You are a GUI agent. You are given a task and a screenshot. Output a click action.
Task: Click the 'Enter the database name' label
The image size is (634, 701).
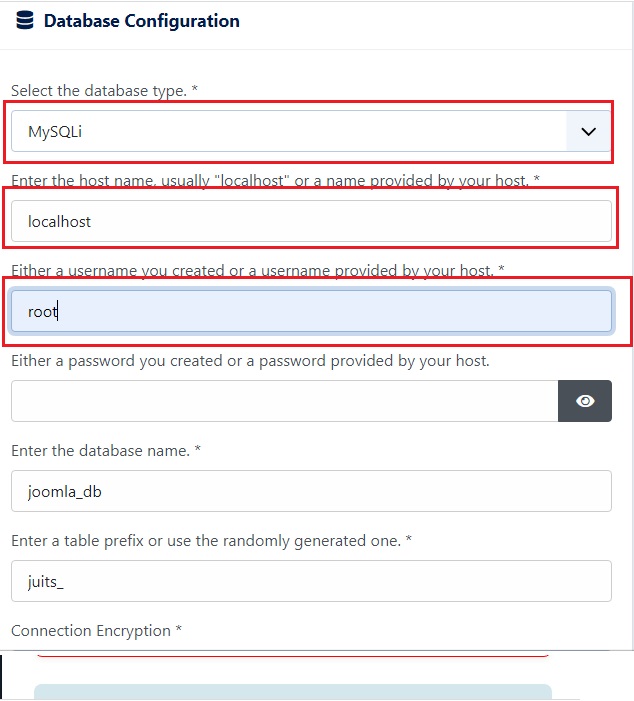(x=106, y=451)
